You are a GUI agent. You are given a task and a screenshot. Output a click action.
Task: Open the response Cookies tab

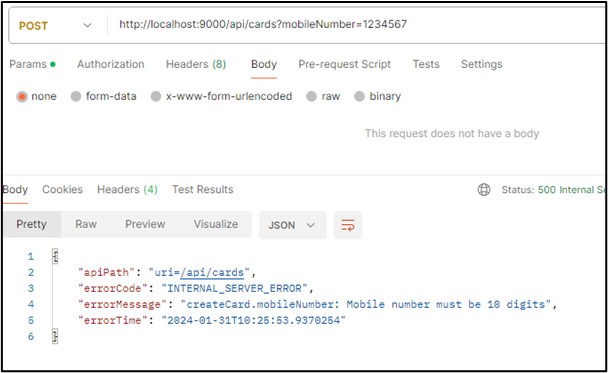[62, 190]
